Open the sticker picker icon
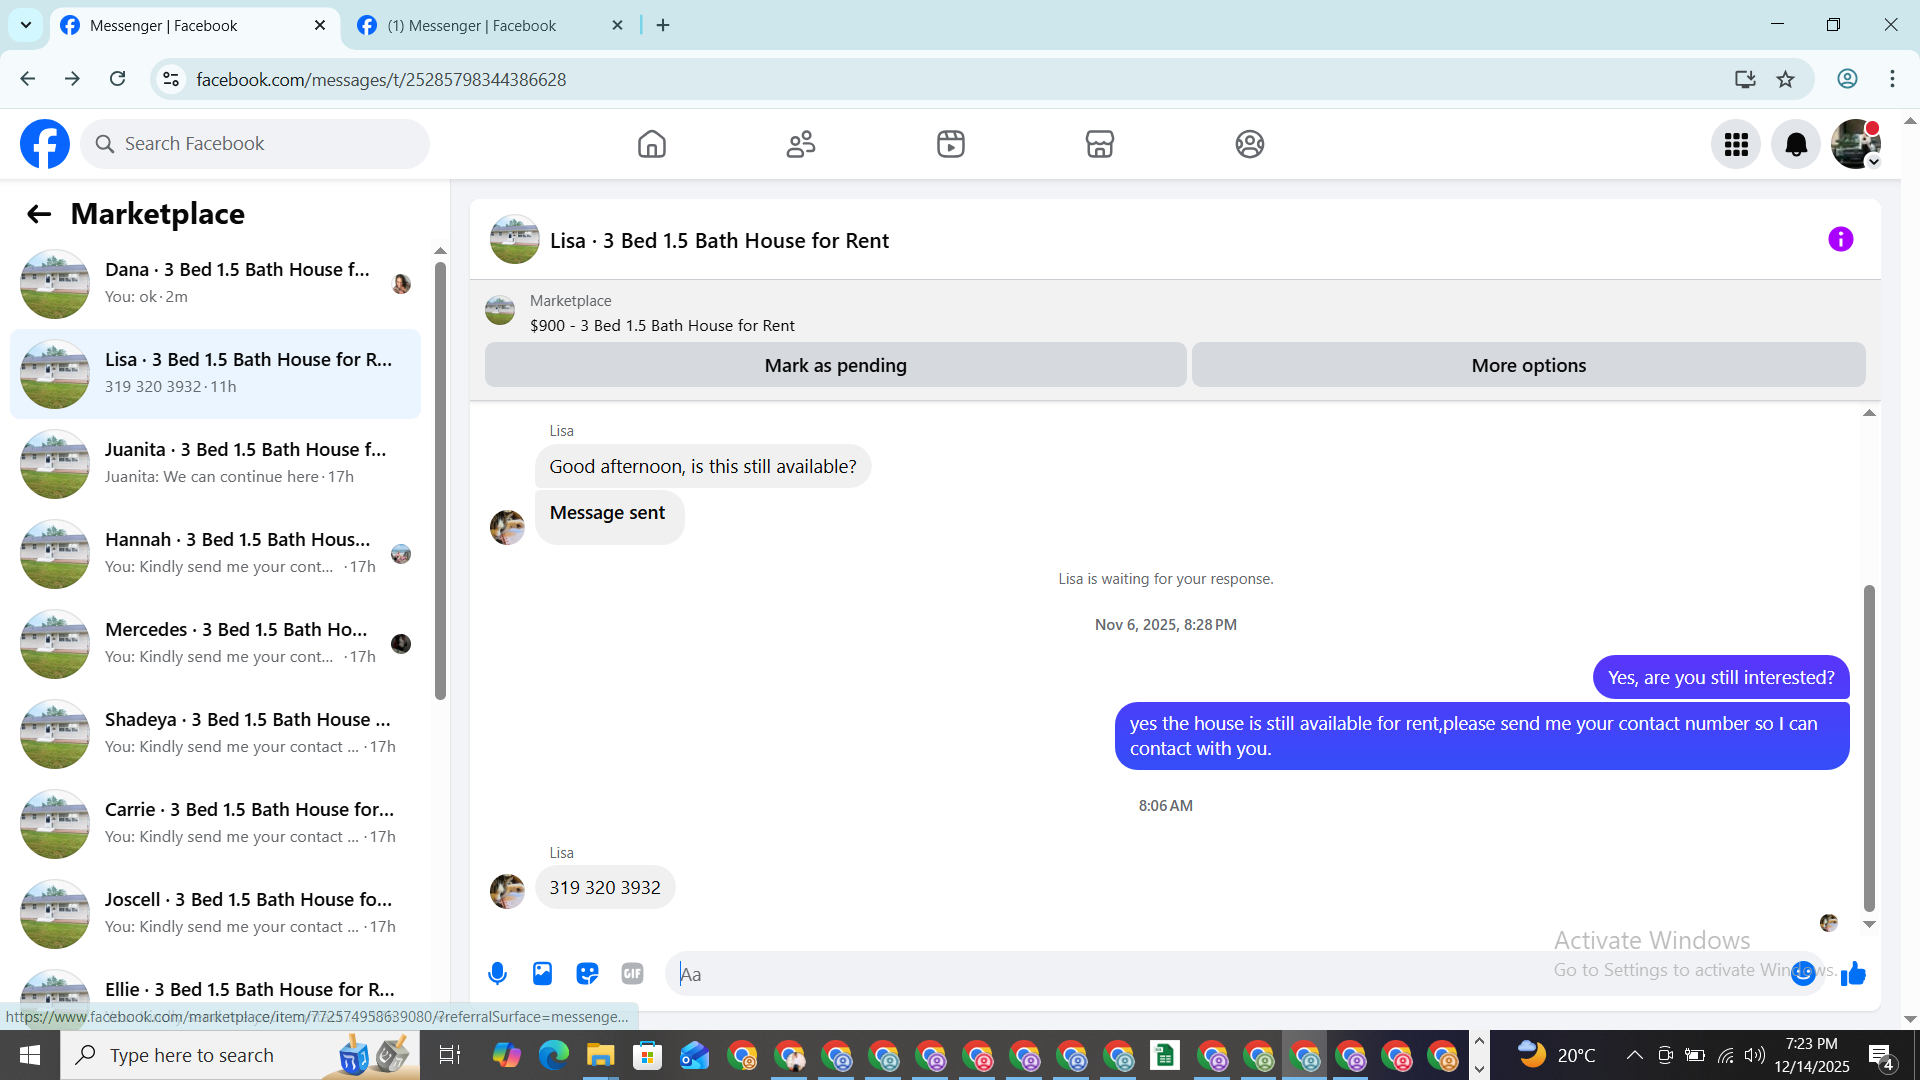This screenshot has width=1920, height=1080. pyautogui.click(x=587, y=973)
